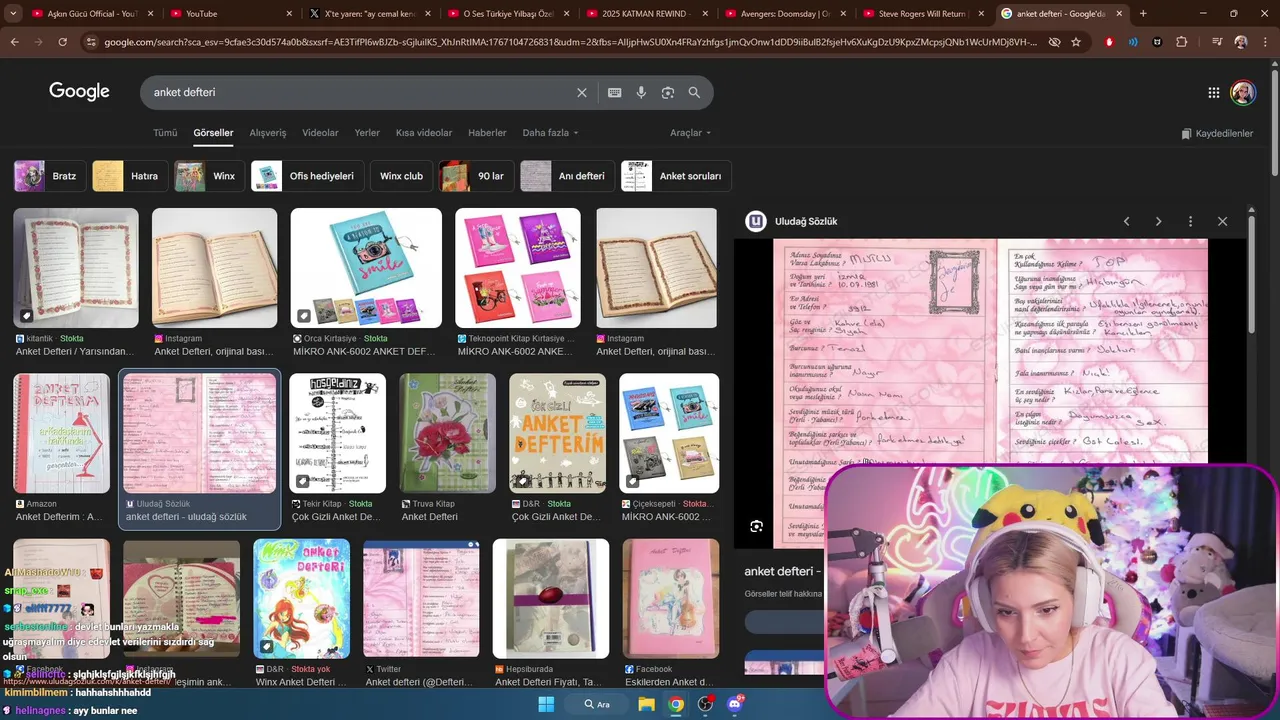Open a new browser tab
The image size is (1280, 720).
(1143, 14)
